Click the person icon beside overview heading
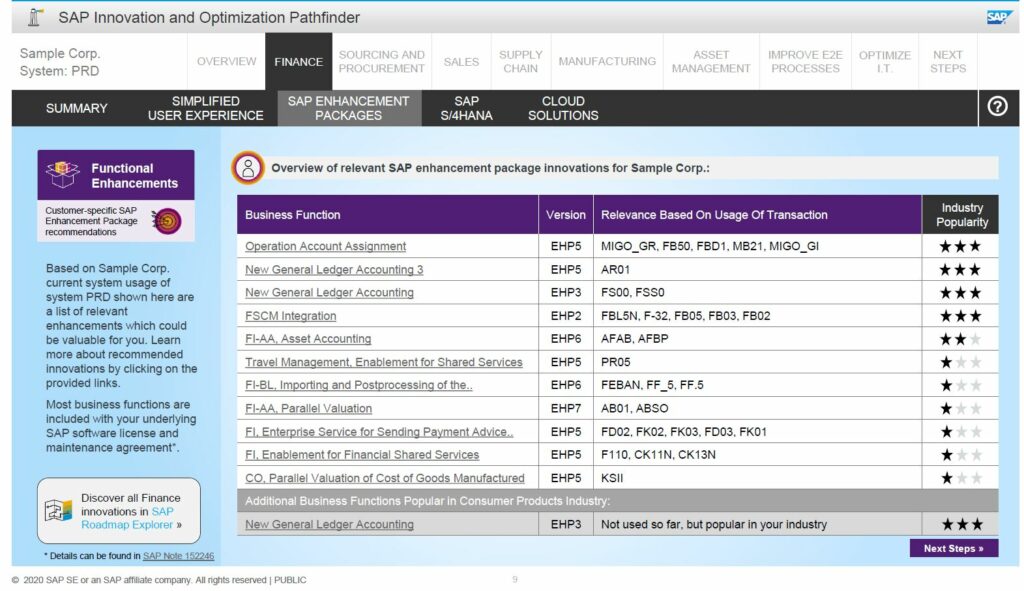Viewport: 1024px width, 591px height. tap(248, 168)
